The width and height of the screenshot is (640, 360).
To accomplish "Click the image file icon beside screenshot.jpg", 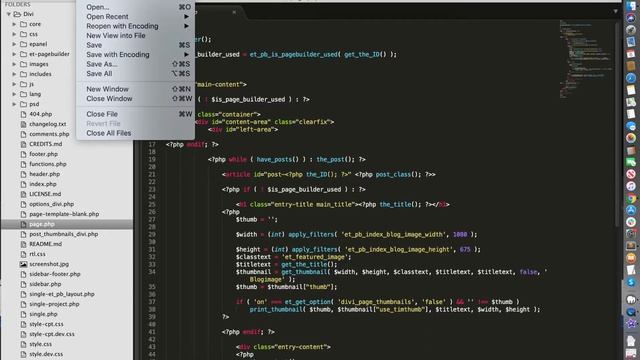I will 23,264.
